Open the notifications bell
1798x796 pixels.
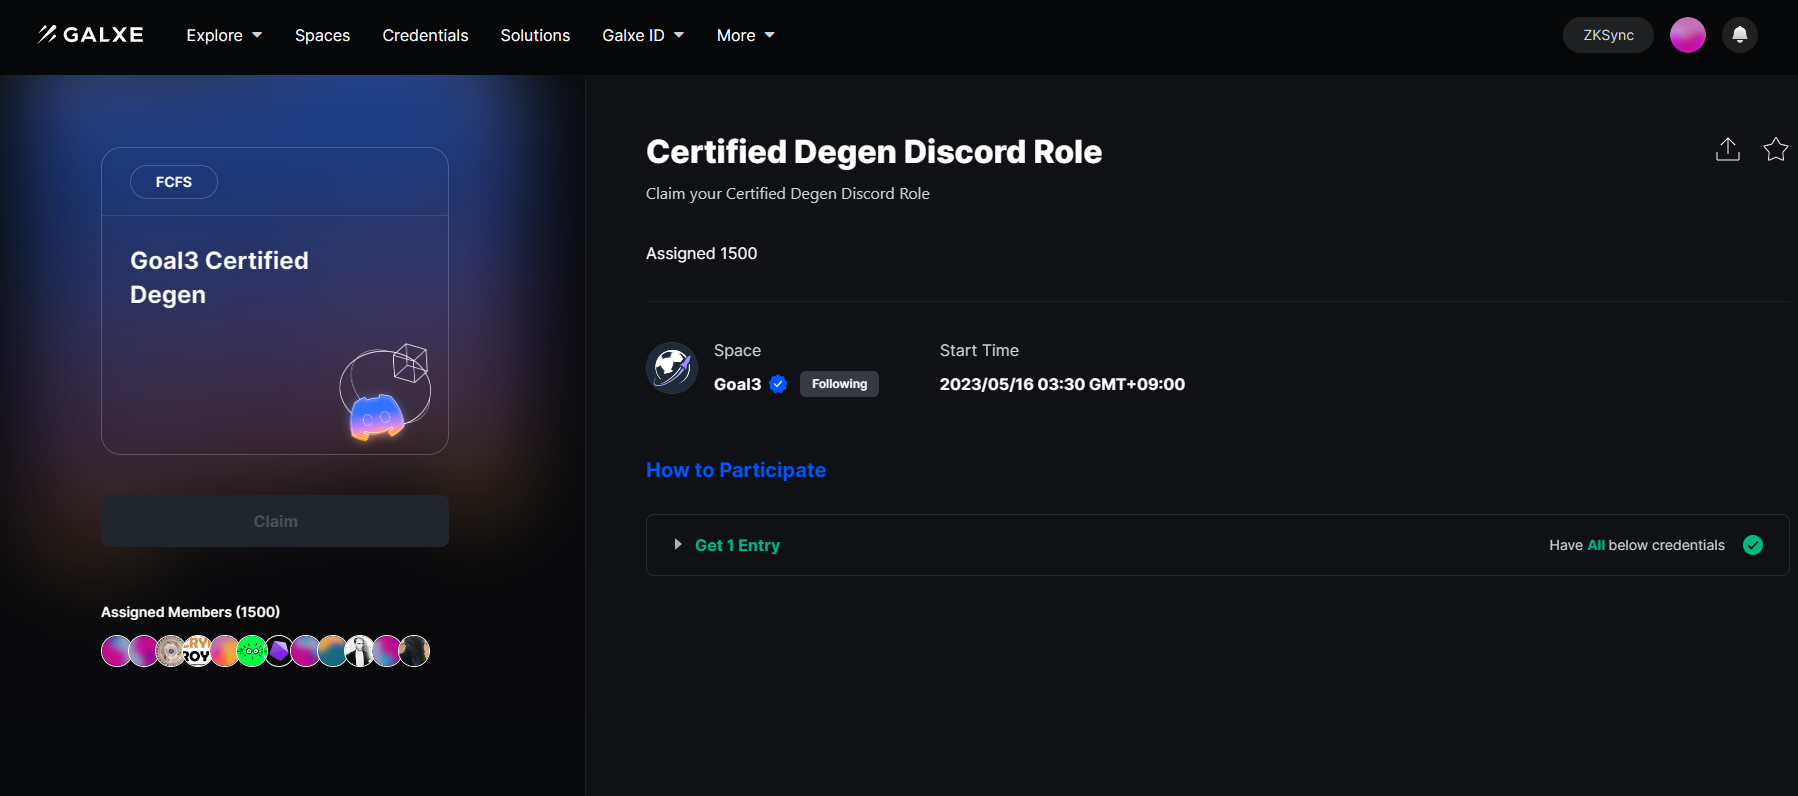1740,35
